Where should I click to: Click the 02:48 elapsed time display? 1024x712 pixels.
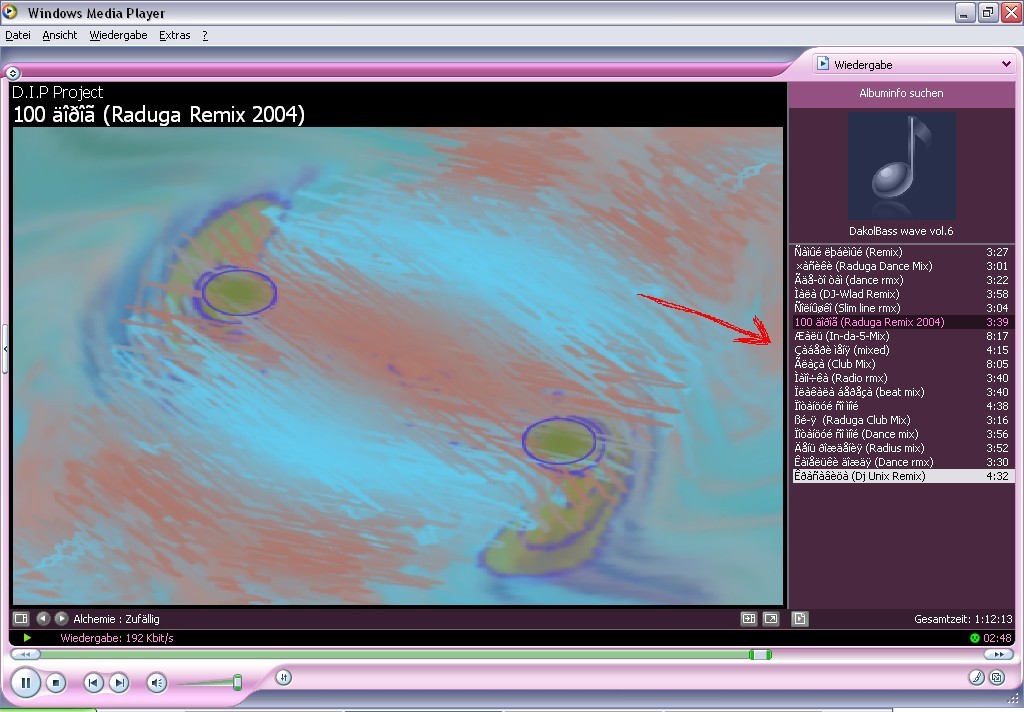[x=997, y=638]
